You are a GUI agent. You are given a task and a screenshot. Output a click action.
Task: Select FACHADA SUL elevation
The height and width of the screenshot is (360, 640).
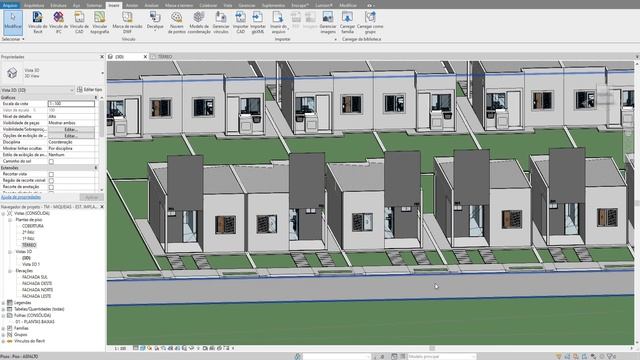(35, 277)
